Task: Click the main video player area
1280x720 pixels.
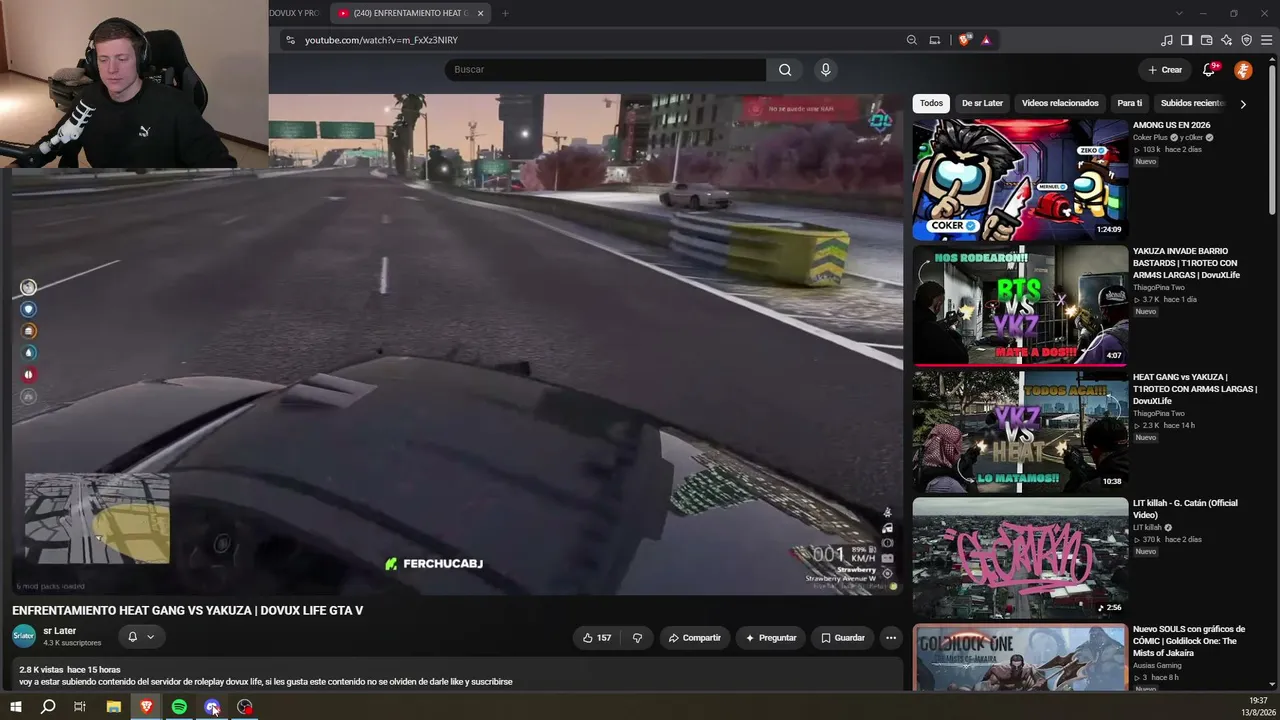Action: tap(457, 345)
